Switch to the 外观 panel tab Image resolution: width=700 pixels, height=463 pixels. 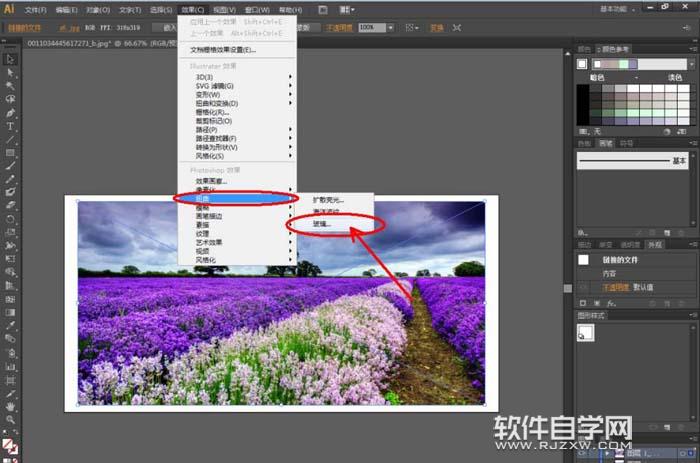coord(655,245)
